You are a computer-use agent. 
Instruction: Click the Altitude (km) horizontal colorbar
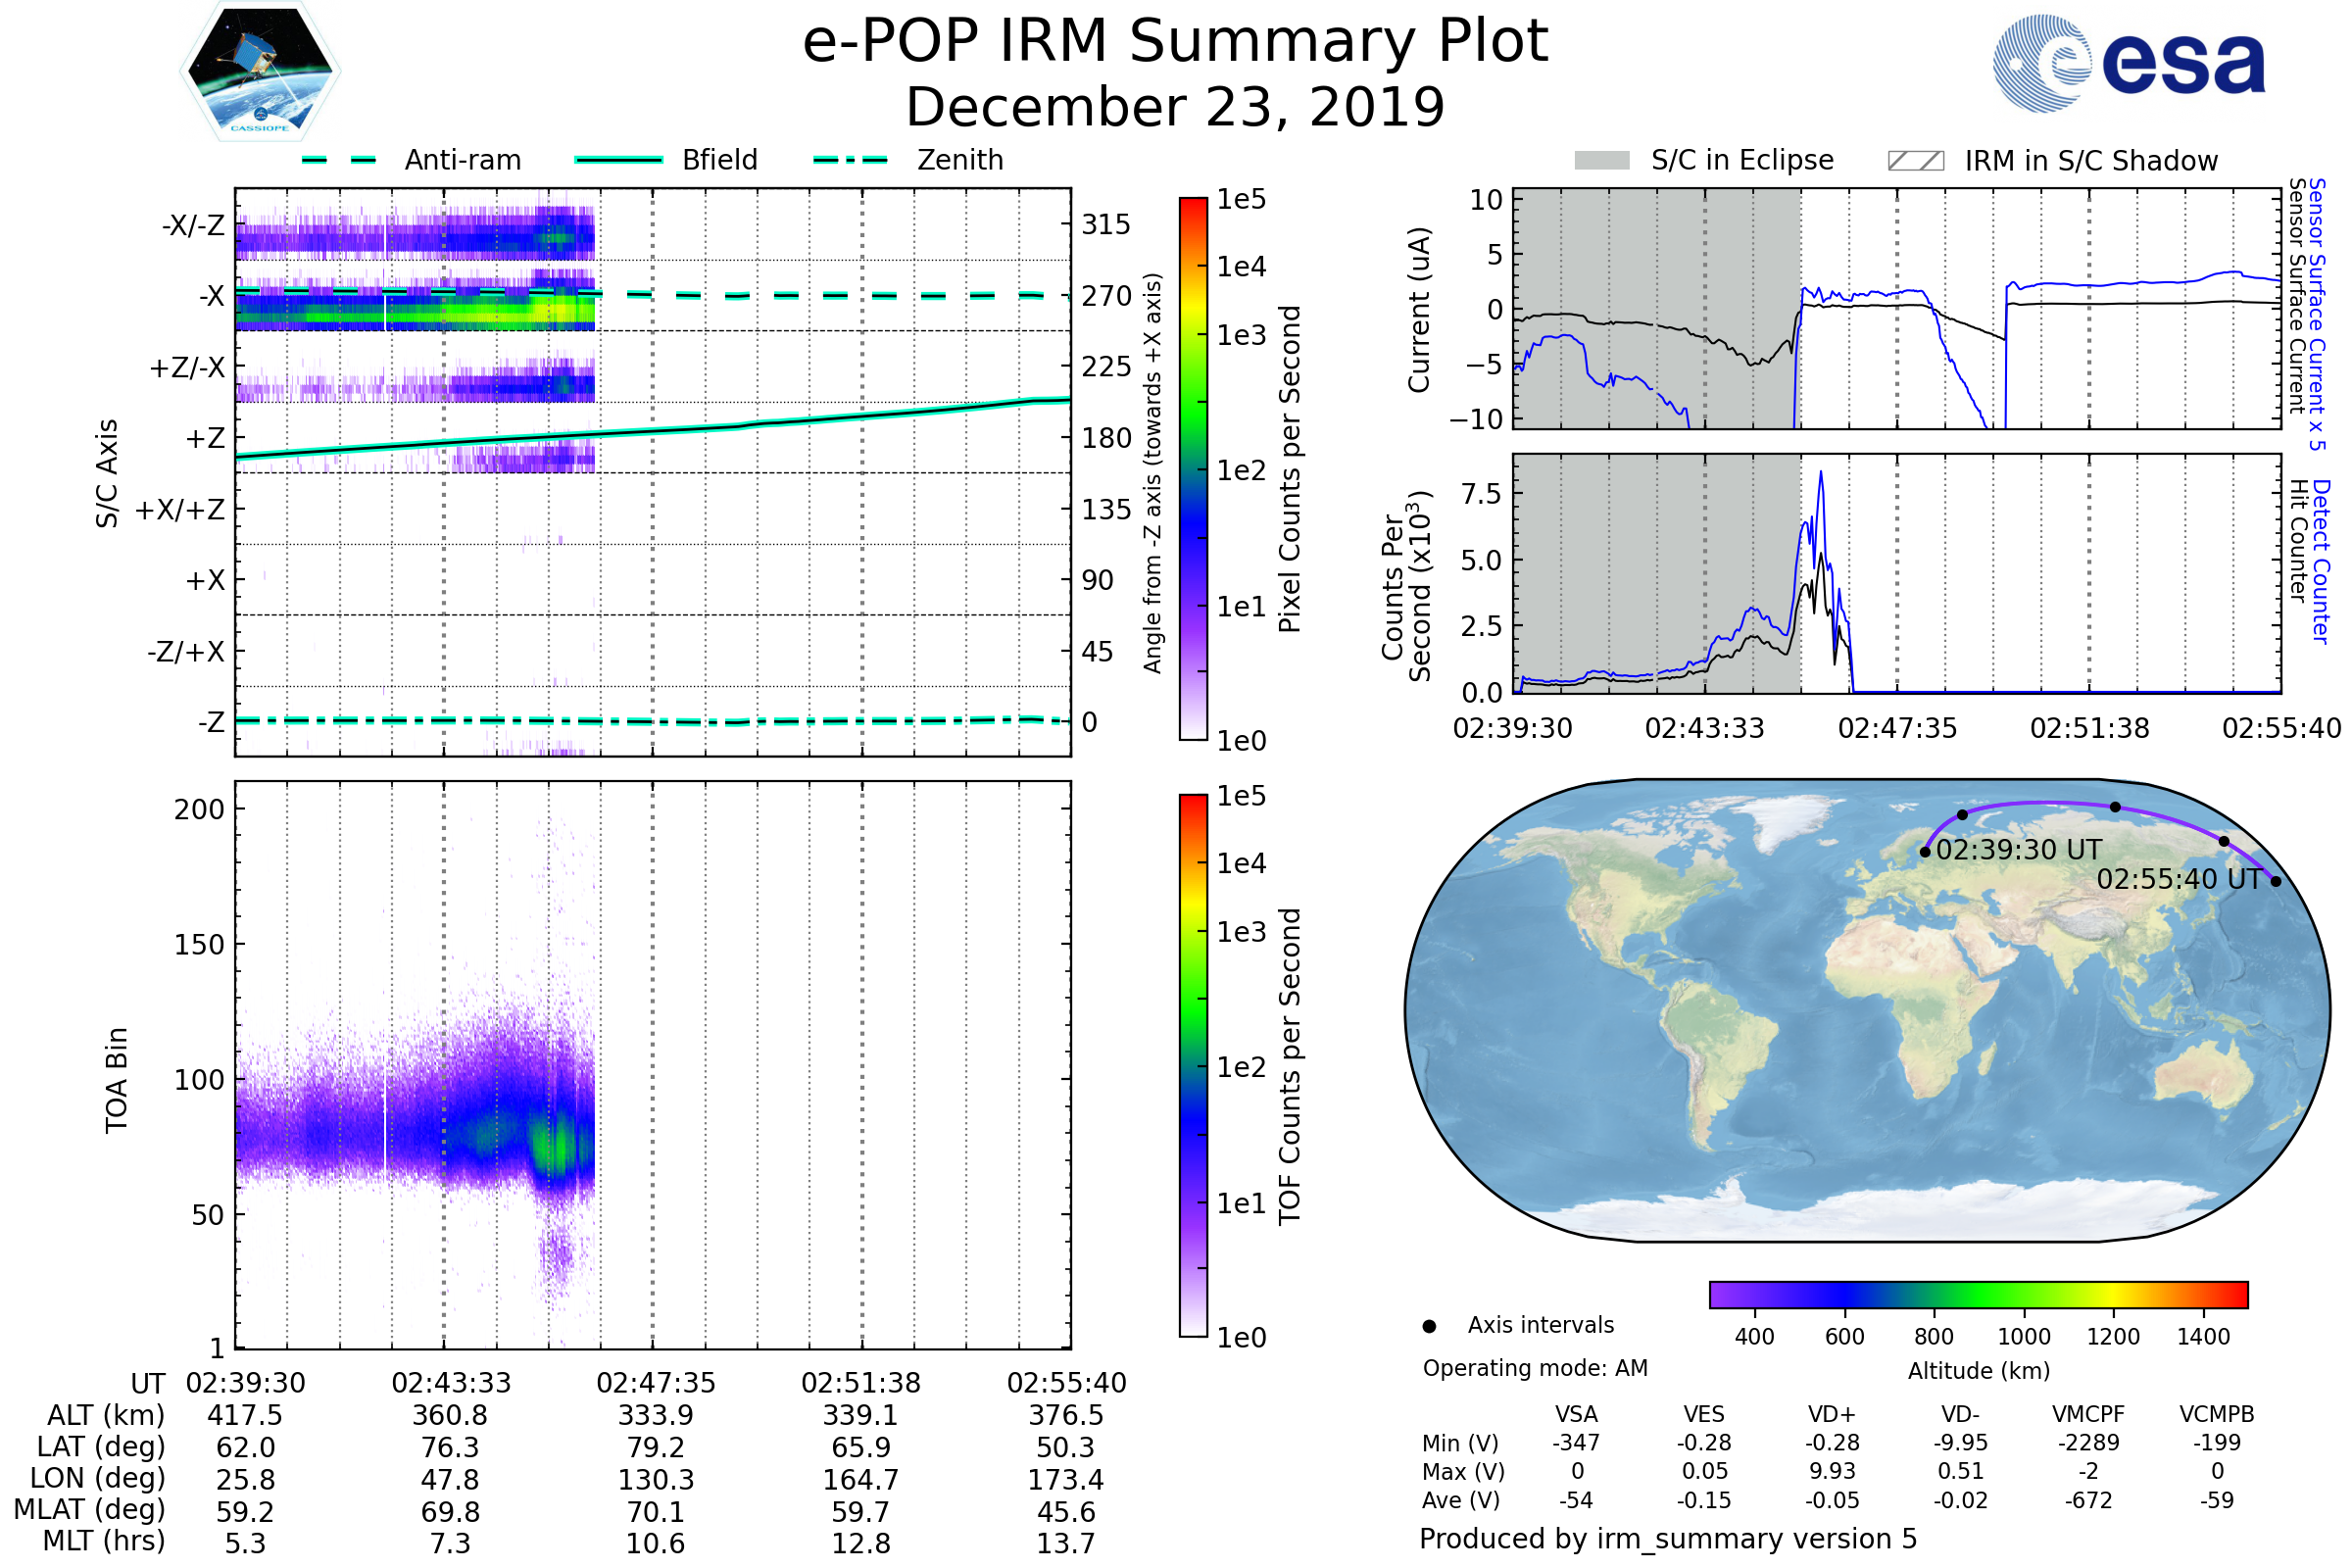pos(1978,1294)
